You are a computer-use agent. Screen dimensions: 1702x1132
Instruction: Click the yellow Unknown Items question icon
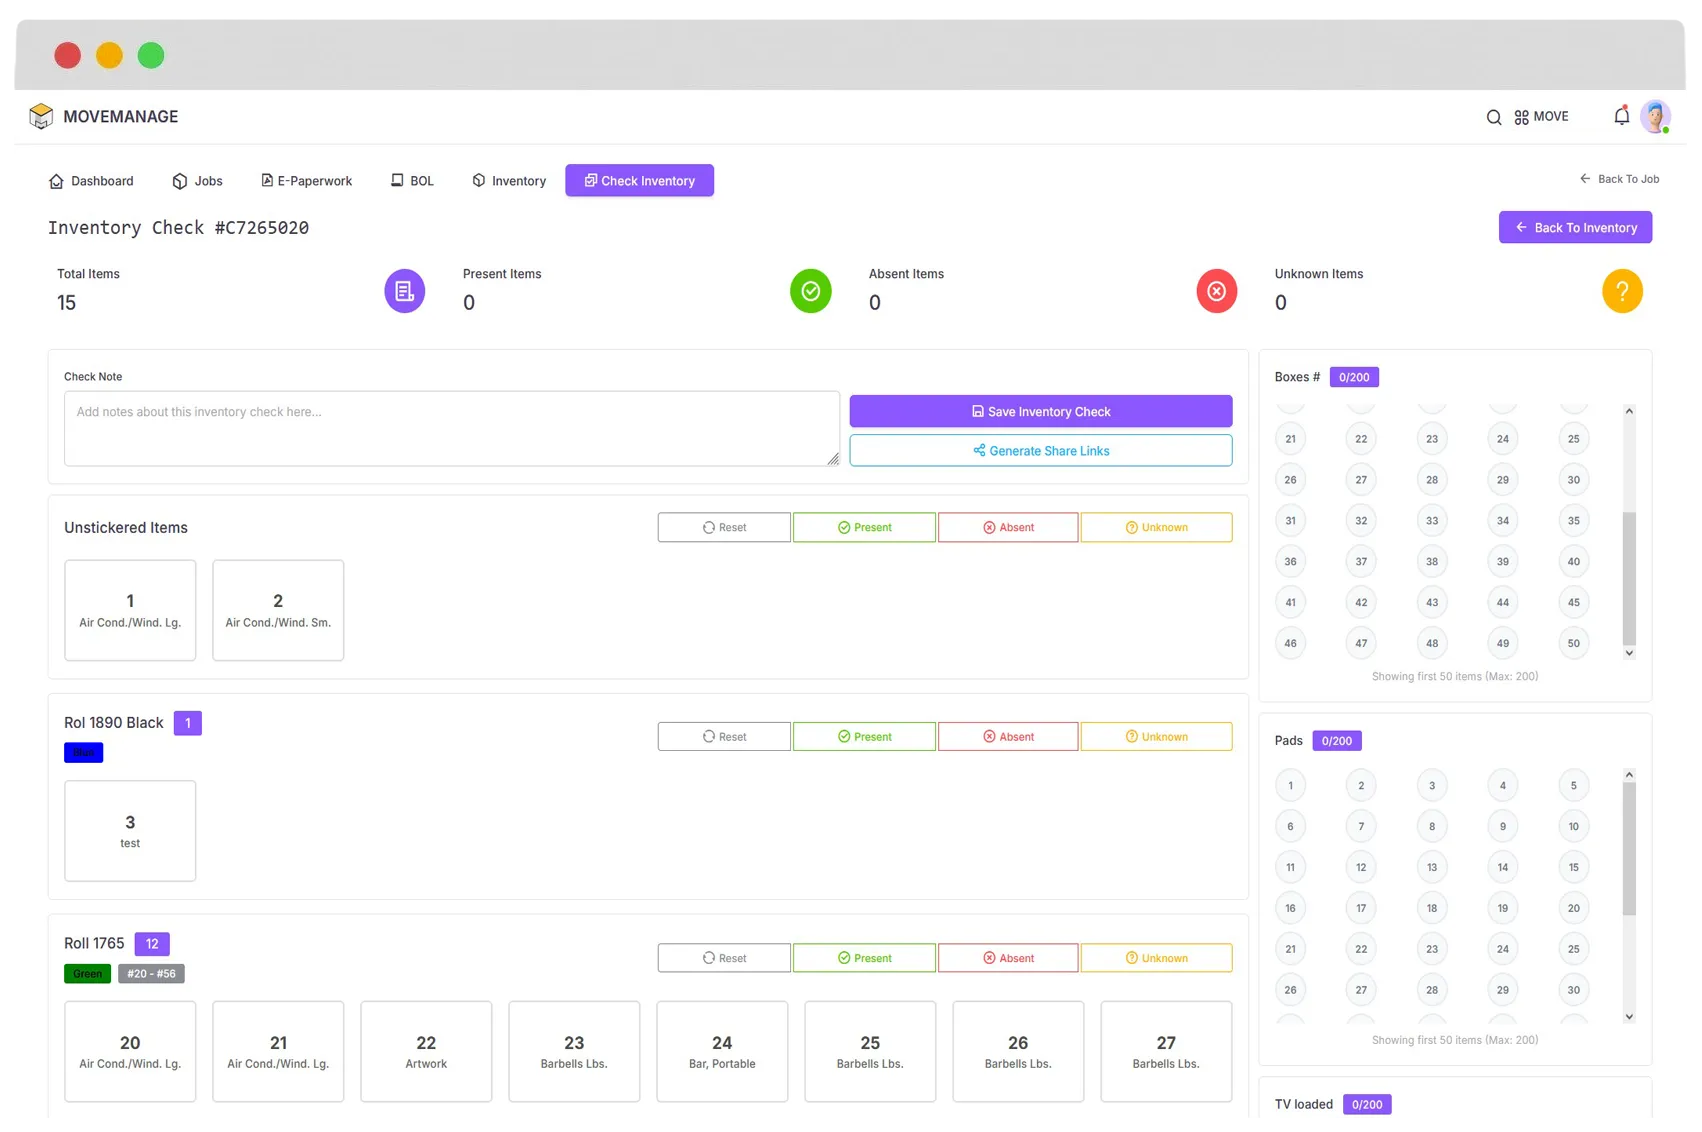[x=1623, y=291]
